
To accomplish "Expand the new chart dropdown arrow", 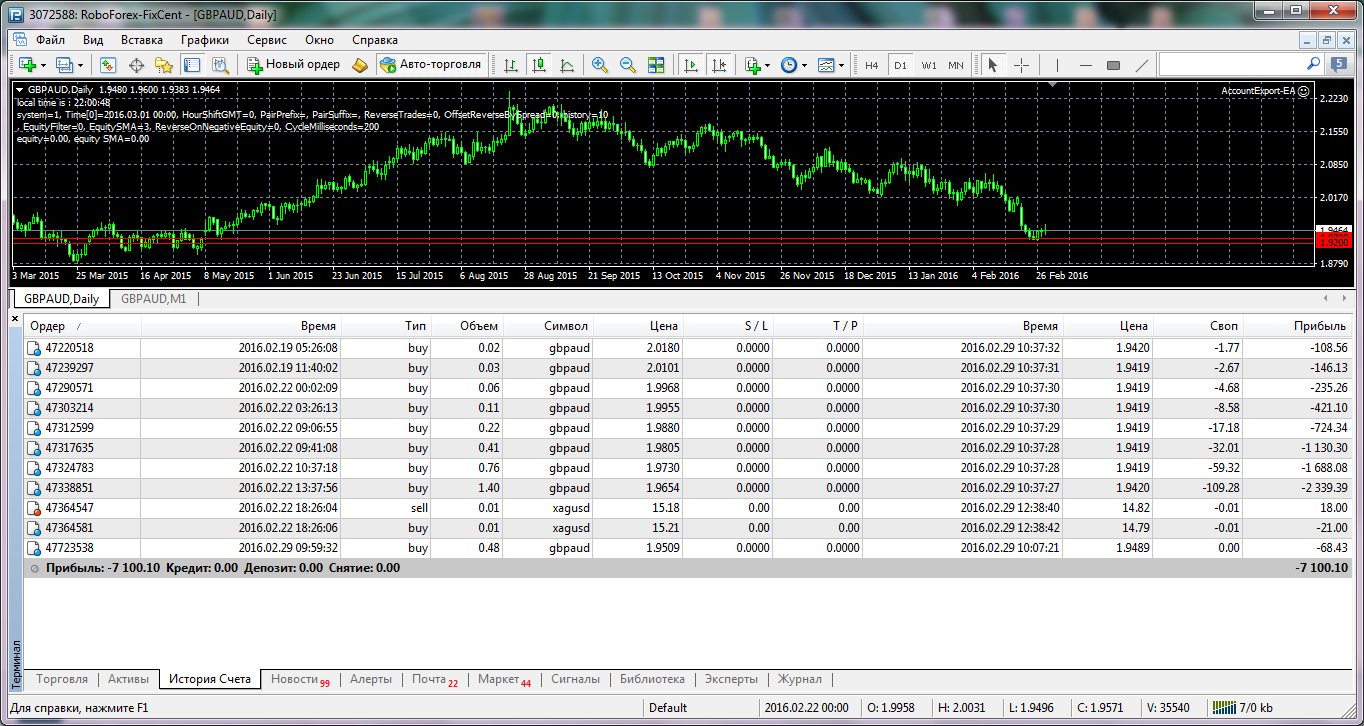I will (x=43, y=65).
